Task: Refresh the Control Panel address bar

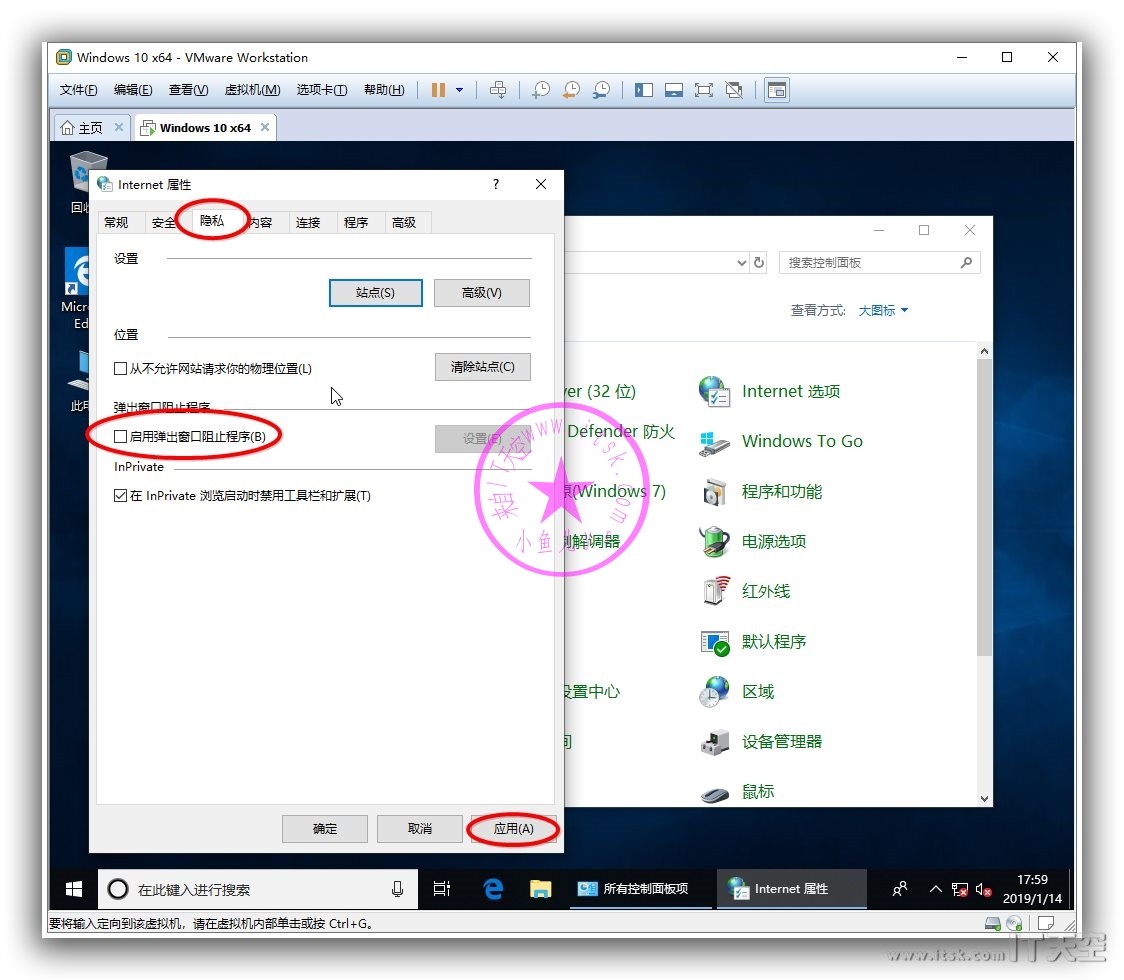Action: point(759,262)
